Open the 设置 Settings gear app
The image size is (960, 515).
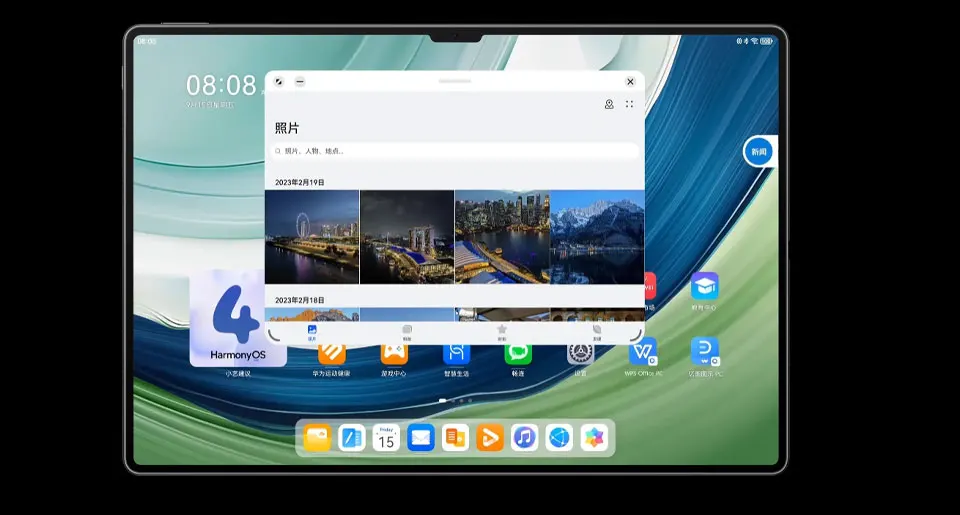click(580, 354)
